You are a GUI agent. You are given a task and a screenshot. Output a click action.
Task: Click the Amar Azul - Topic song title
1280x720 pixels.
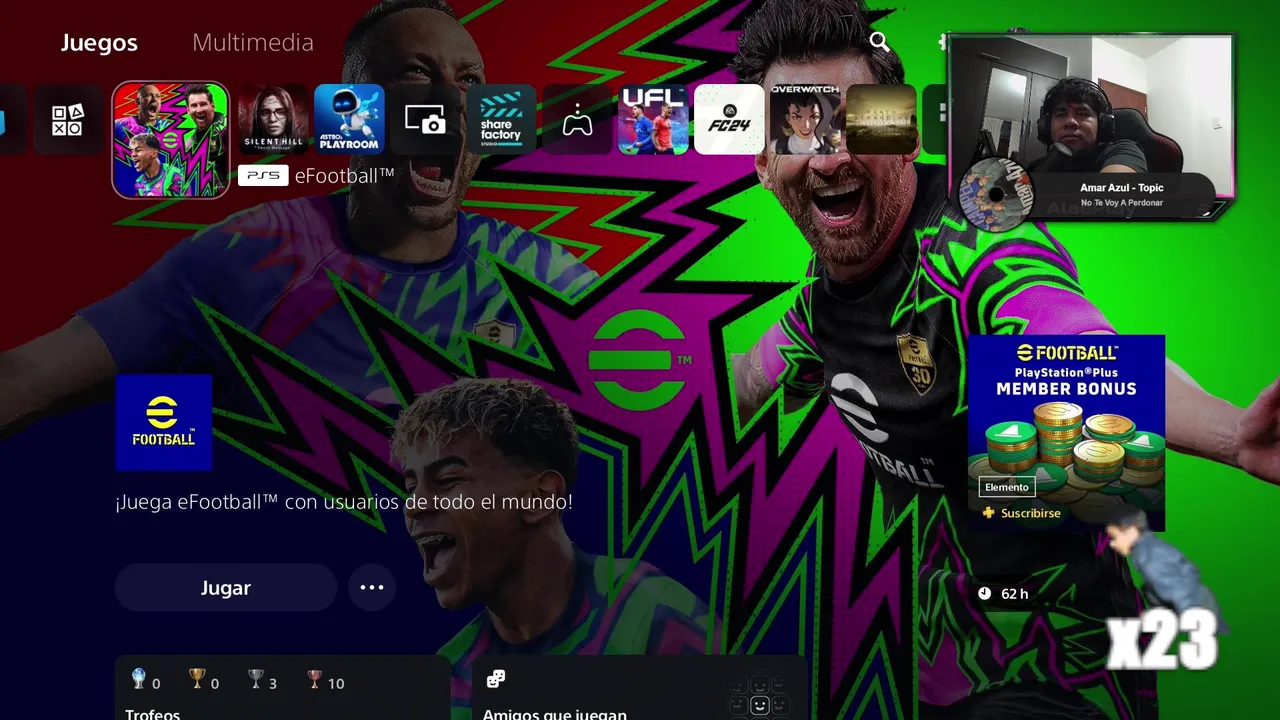click(1122, 187)
